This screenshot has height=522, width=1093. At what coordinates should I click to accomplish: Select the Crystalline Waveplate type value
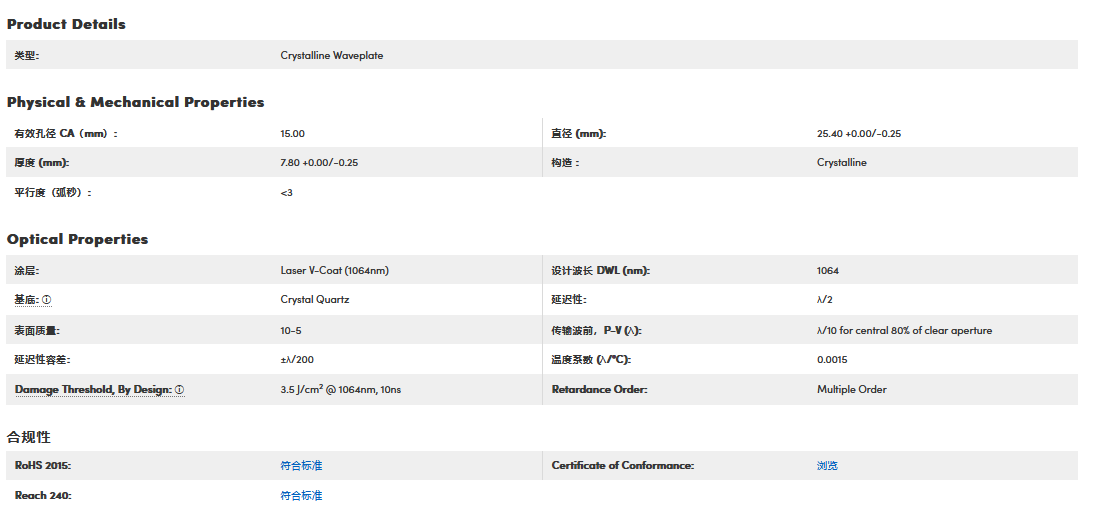tap(331, 56)
